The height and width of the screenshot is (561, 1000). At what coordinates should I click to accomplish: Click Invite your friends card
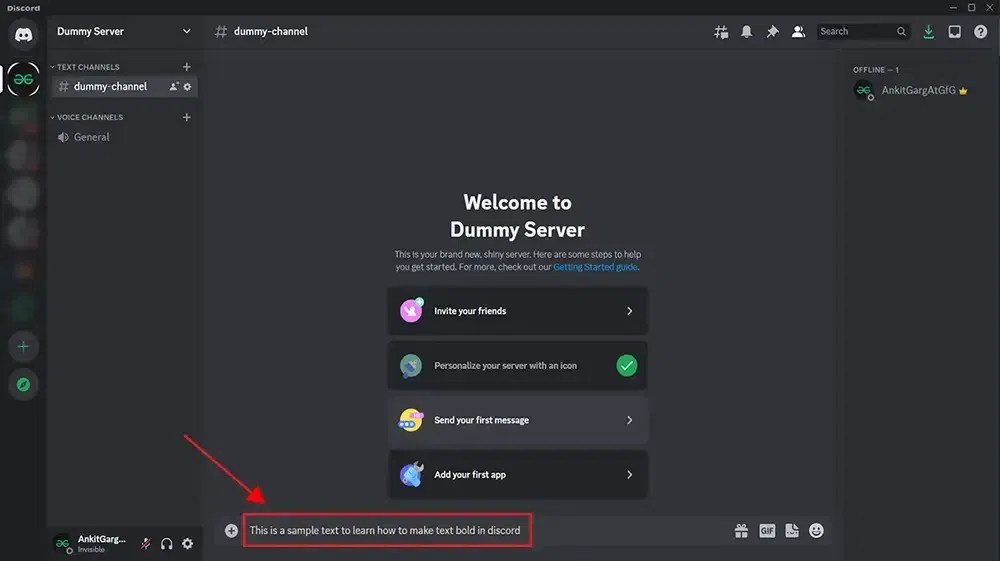(x=517, y=311)
